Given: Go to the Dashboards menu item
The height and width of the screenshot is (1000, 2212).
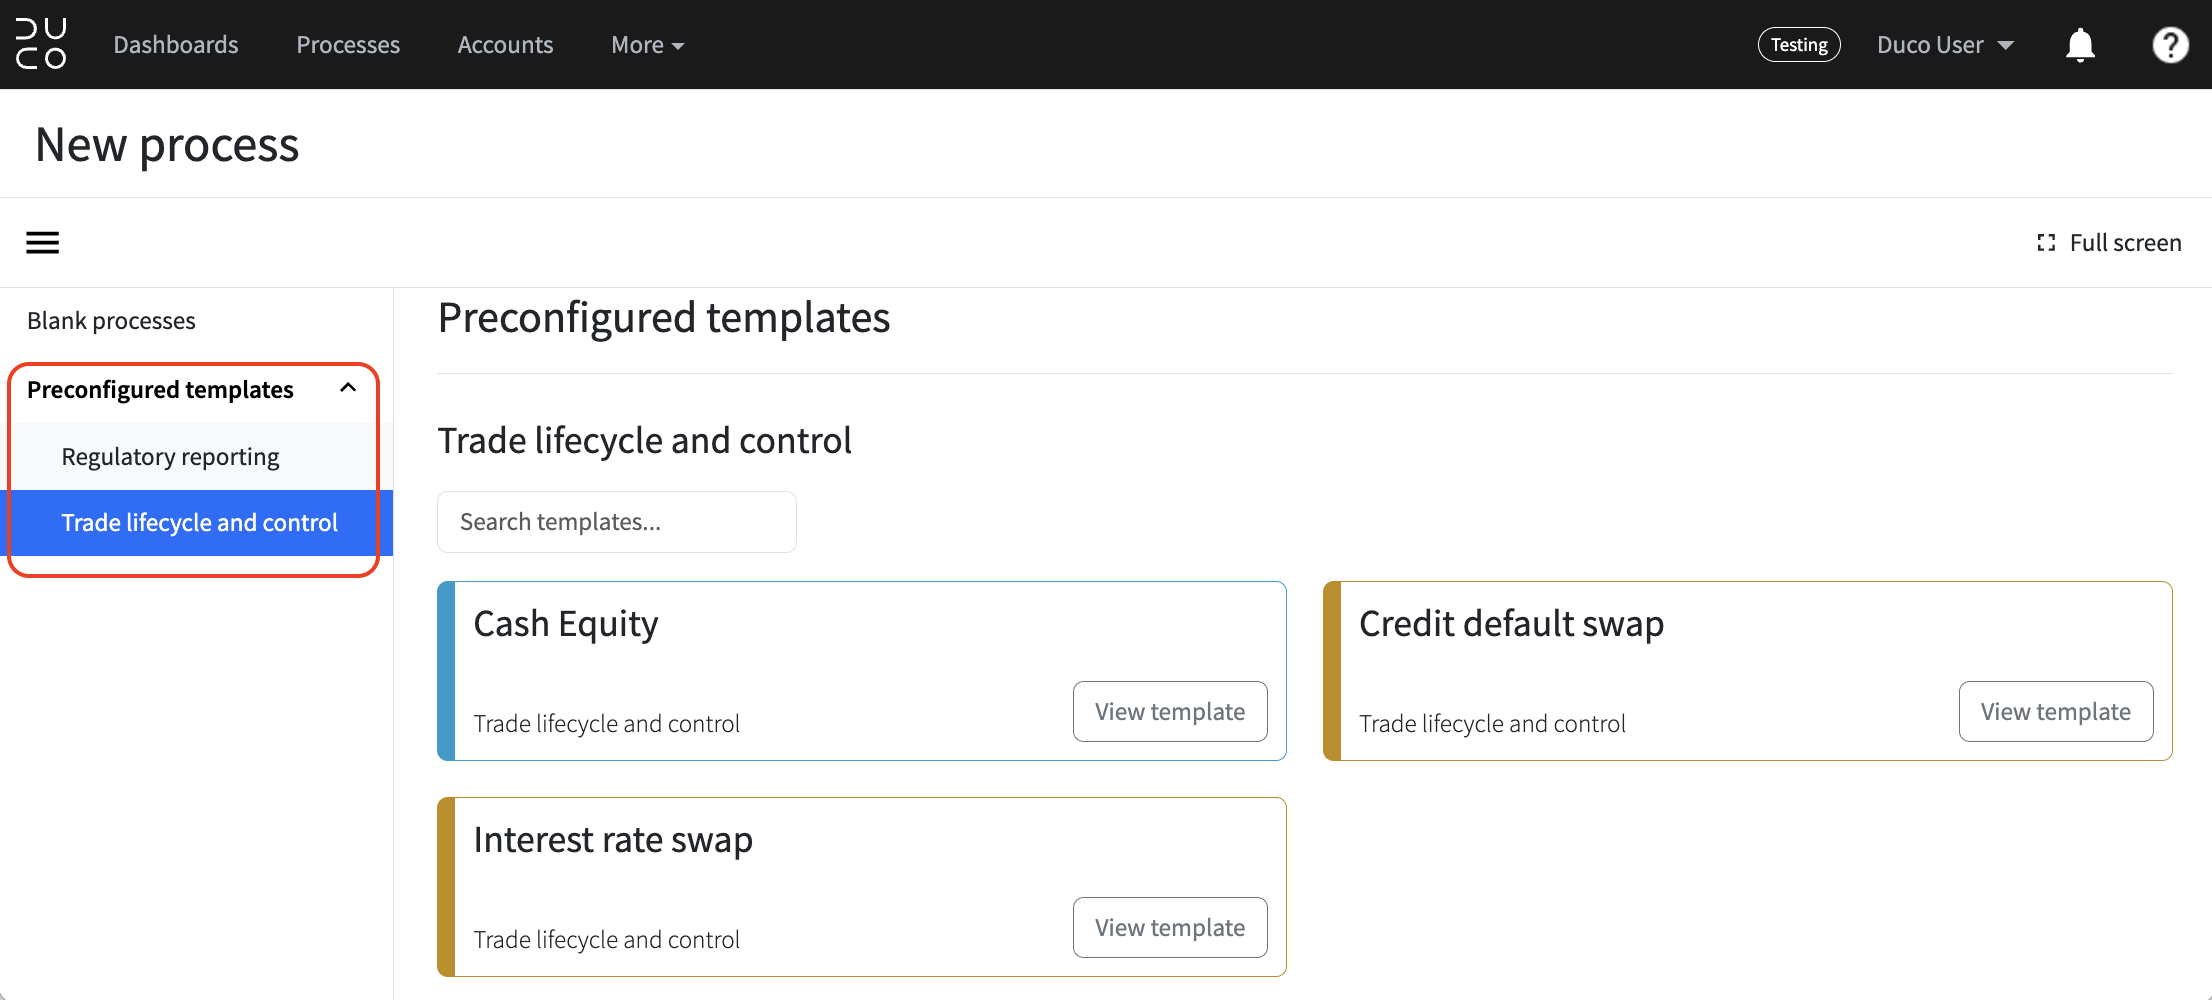Looking at the screenshot, I should click(176, 45).
